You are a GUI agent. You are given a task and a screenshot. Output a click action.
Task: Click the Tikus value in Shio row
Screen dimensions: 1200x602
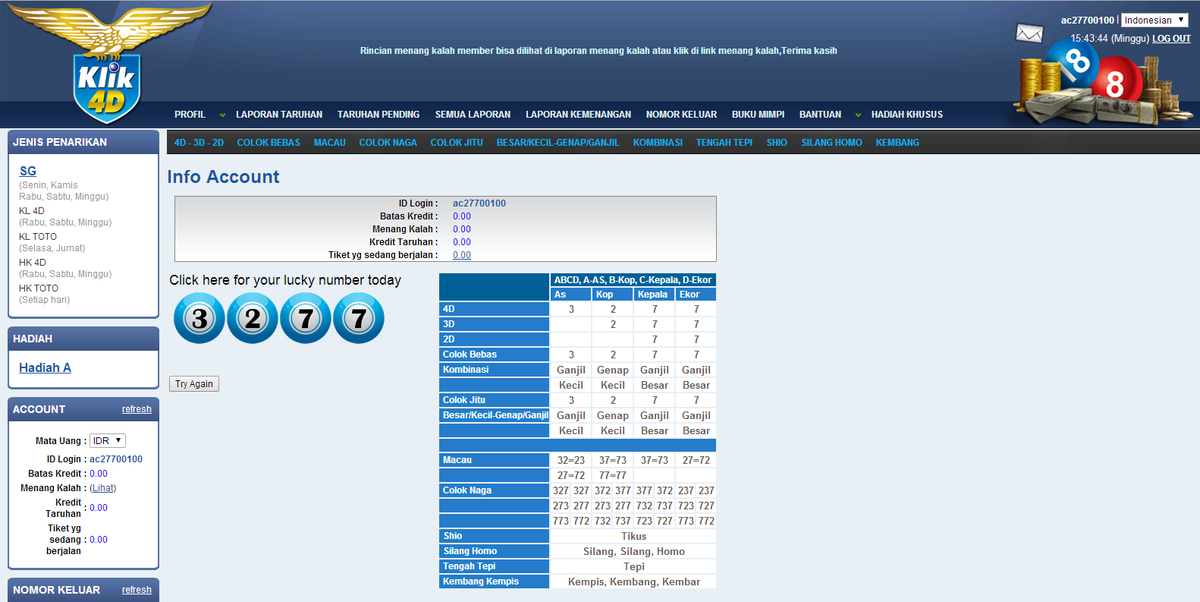(634, 536)
